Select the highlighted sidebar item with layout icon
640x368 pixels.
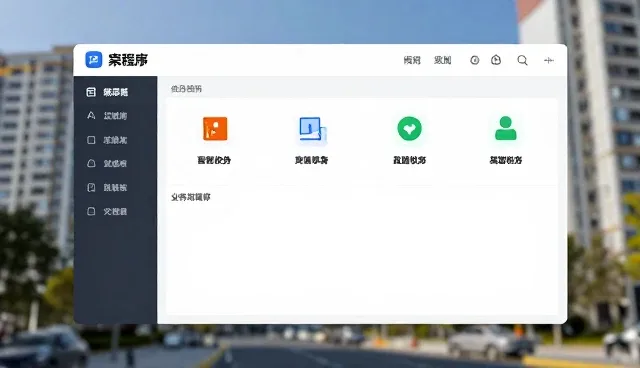[x=116, y=92]
